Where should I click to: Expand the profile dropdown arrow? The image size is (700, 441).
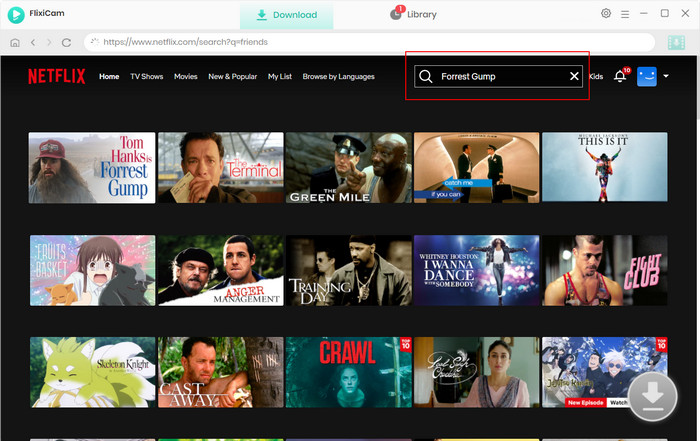tap(666, 76)
